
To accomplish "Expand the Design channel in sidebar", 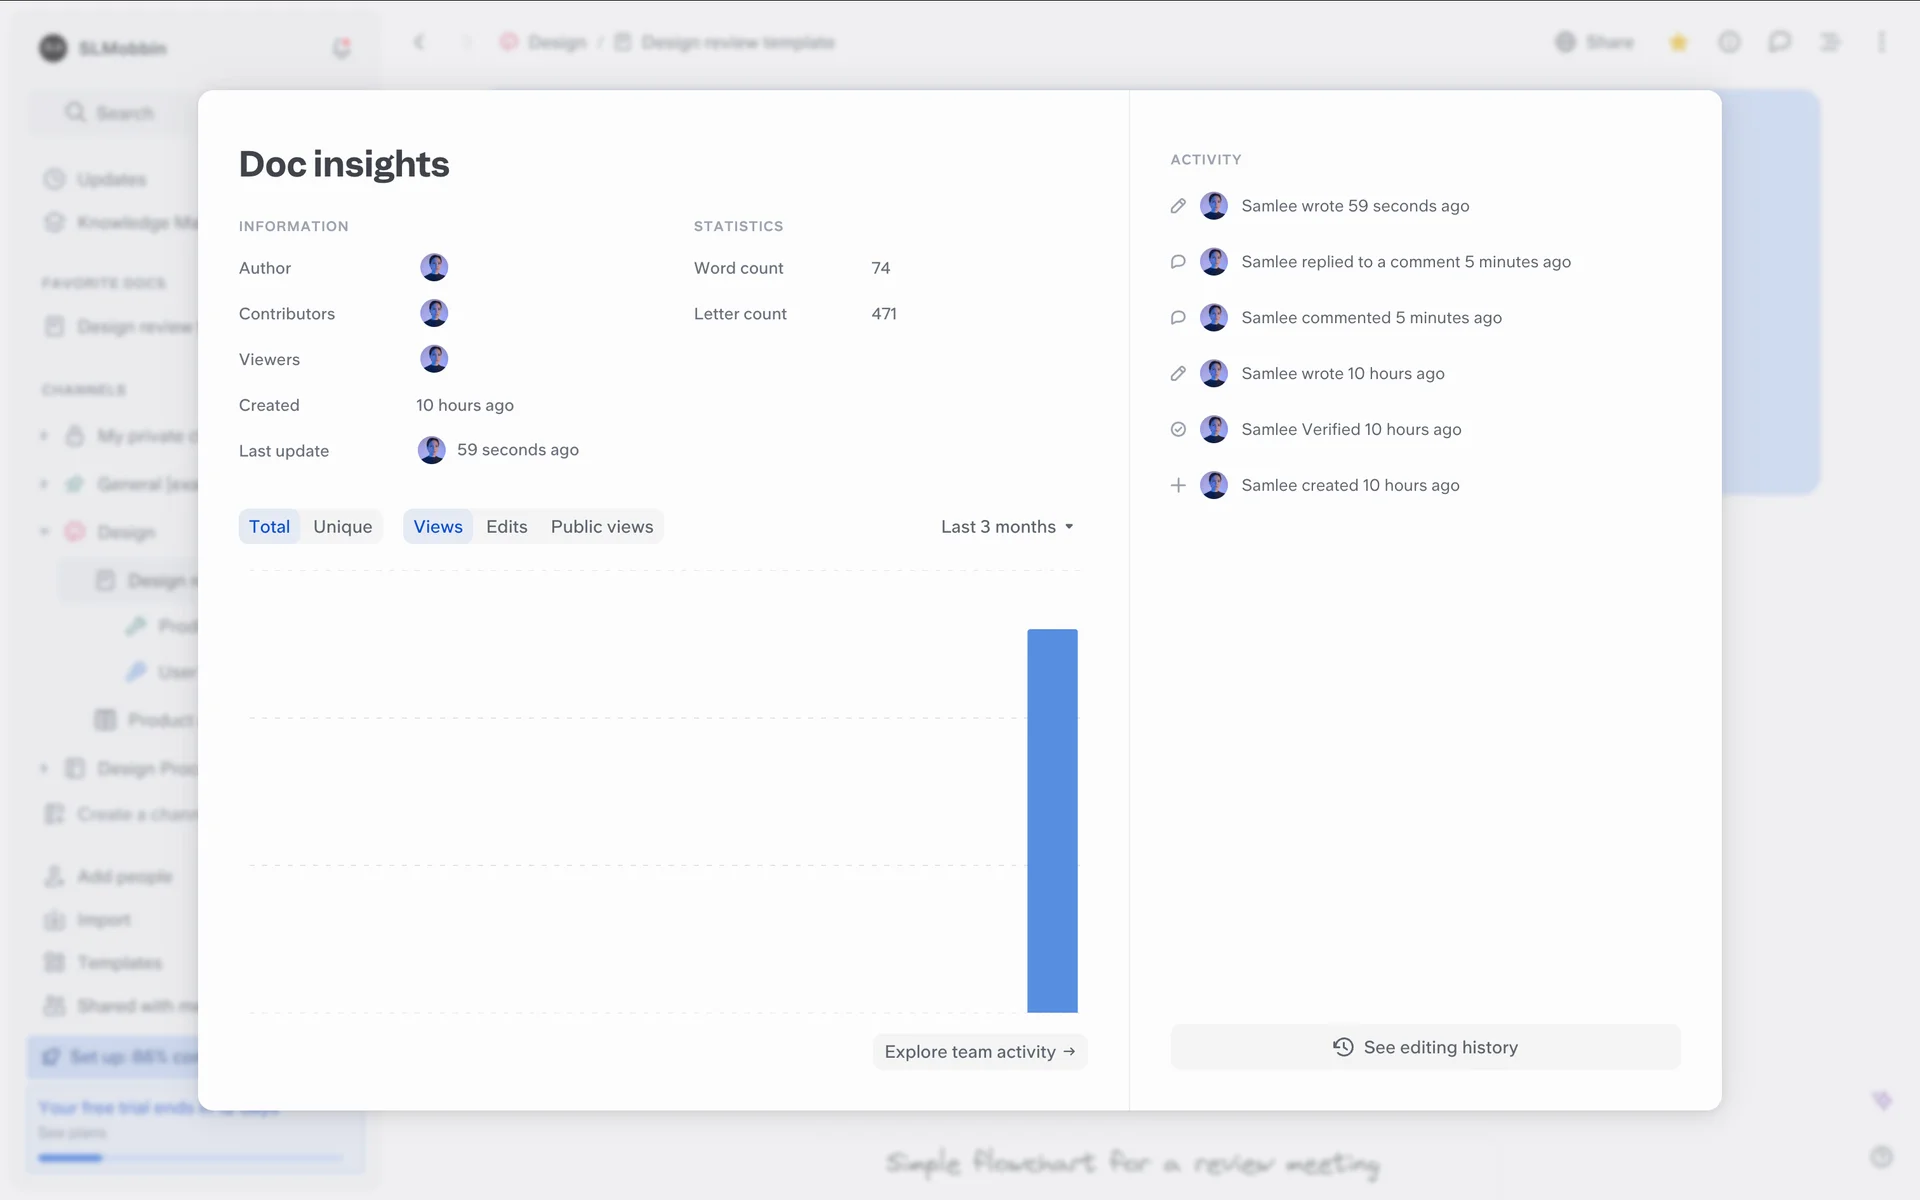I will tap(45, 532).
